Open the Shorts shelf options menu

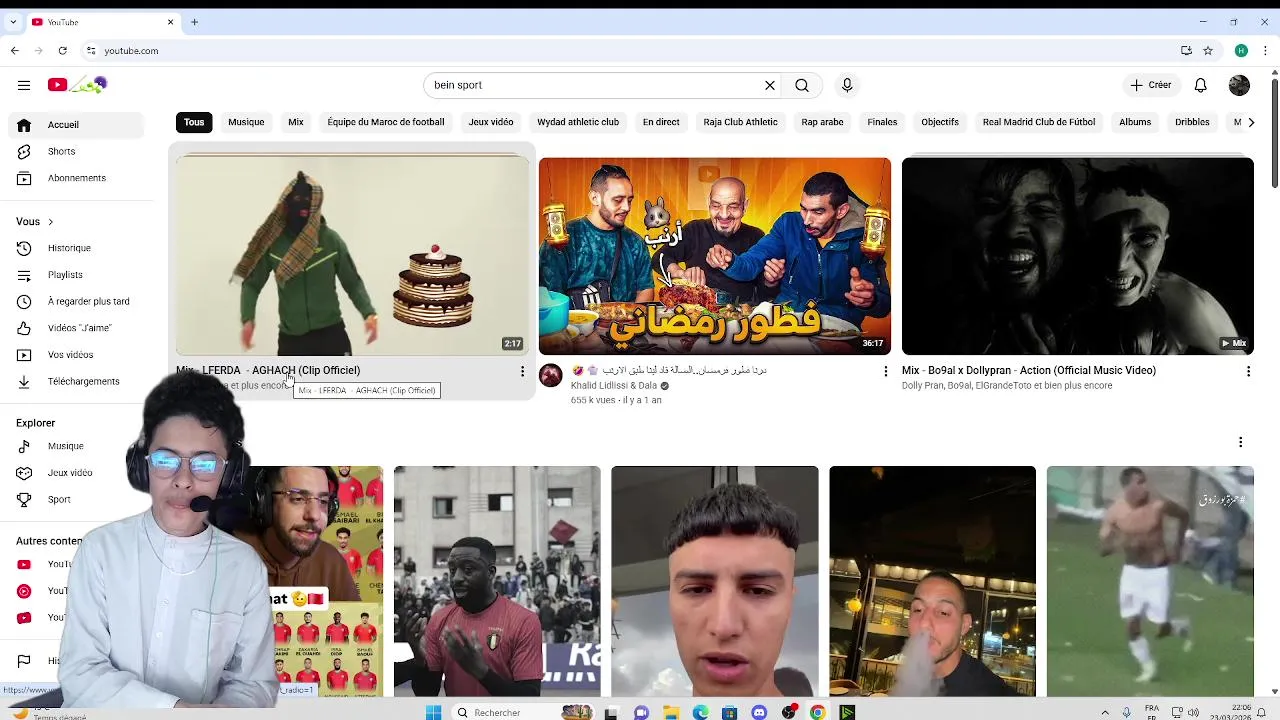(x=1240, y=442)
